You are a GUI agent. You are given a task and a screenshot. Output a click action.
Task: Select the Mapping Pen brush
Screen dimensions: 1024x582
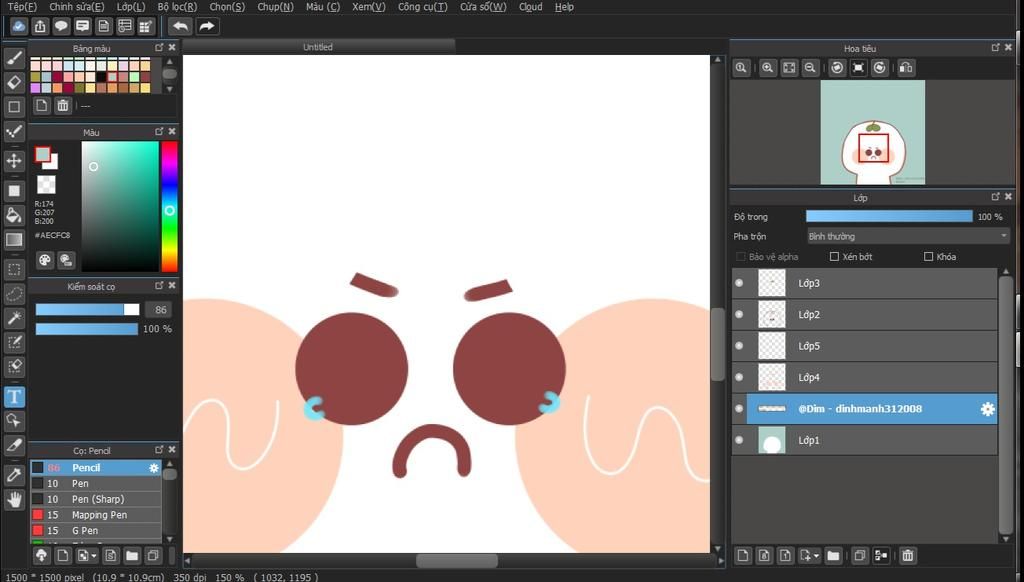[98, 515]
